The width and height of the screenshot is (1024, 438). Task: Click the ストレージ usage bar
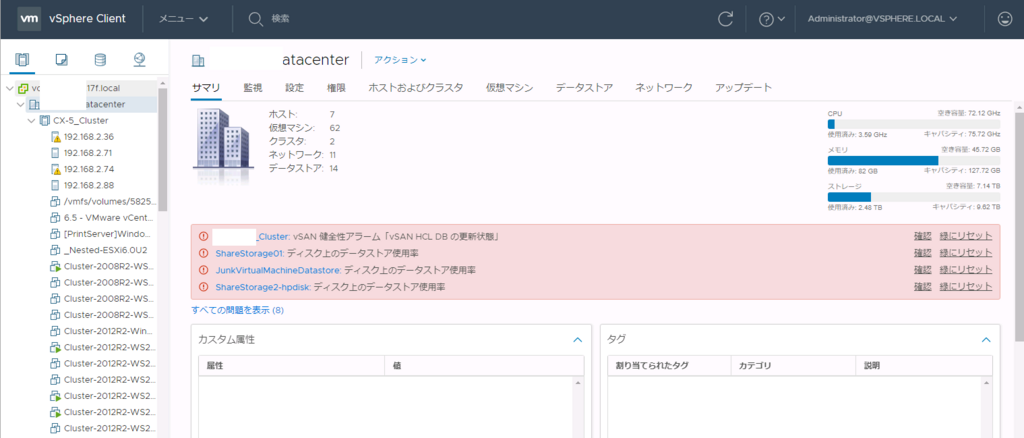tap(914, 197)
